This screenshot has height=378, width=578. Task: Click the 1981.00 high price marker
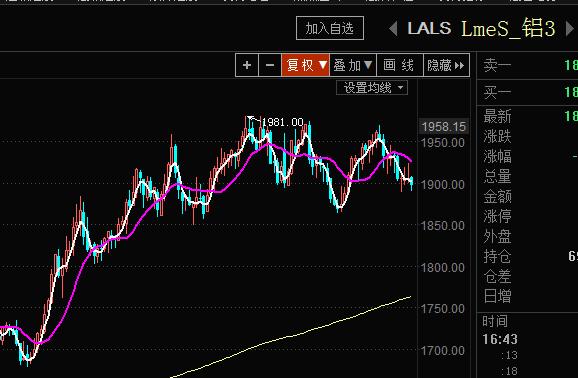point(282,122)
